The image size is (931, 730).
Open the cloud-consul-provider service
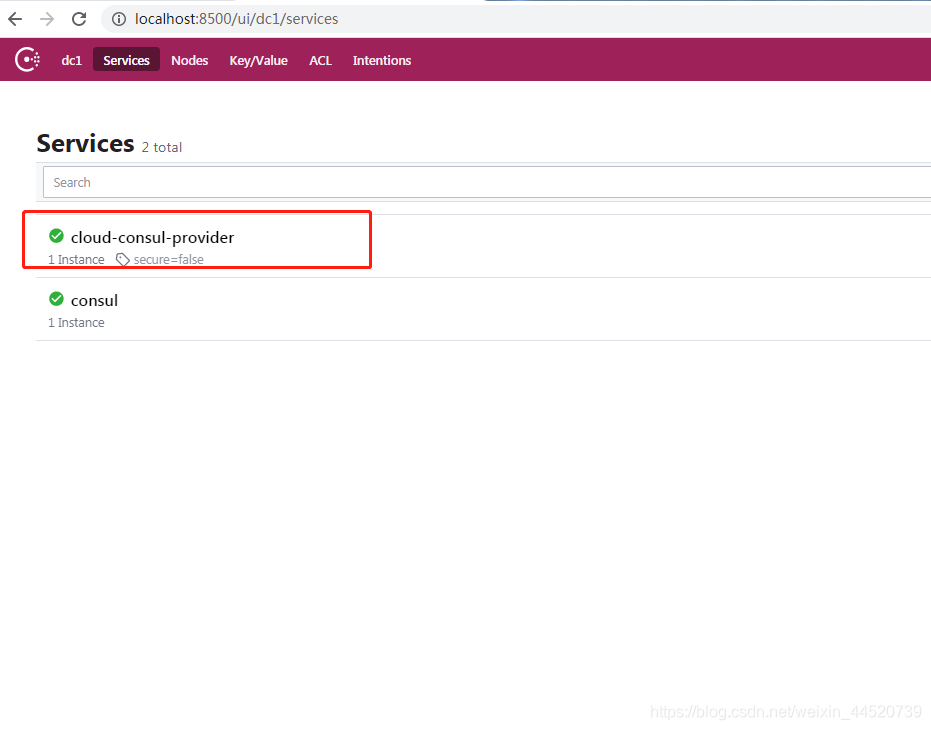(152, 237)
